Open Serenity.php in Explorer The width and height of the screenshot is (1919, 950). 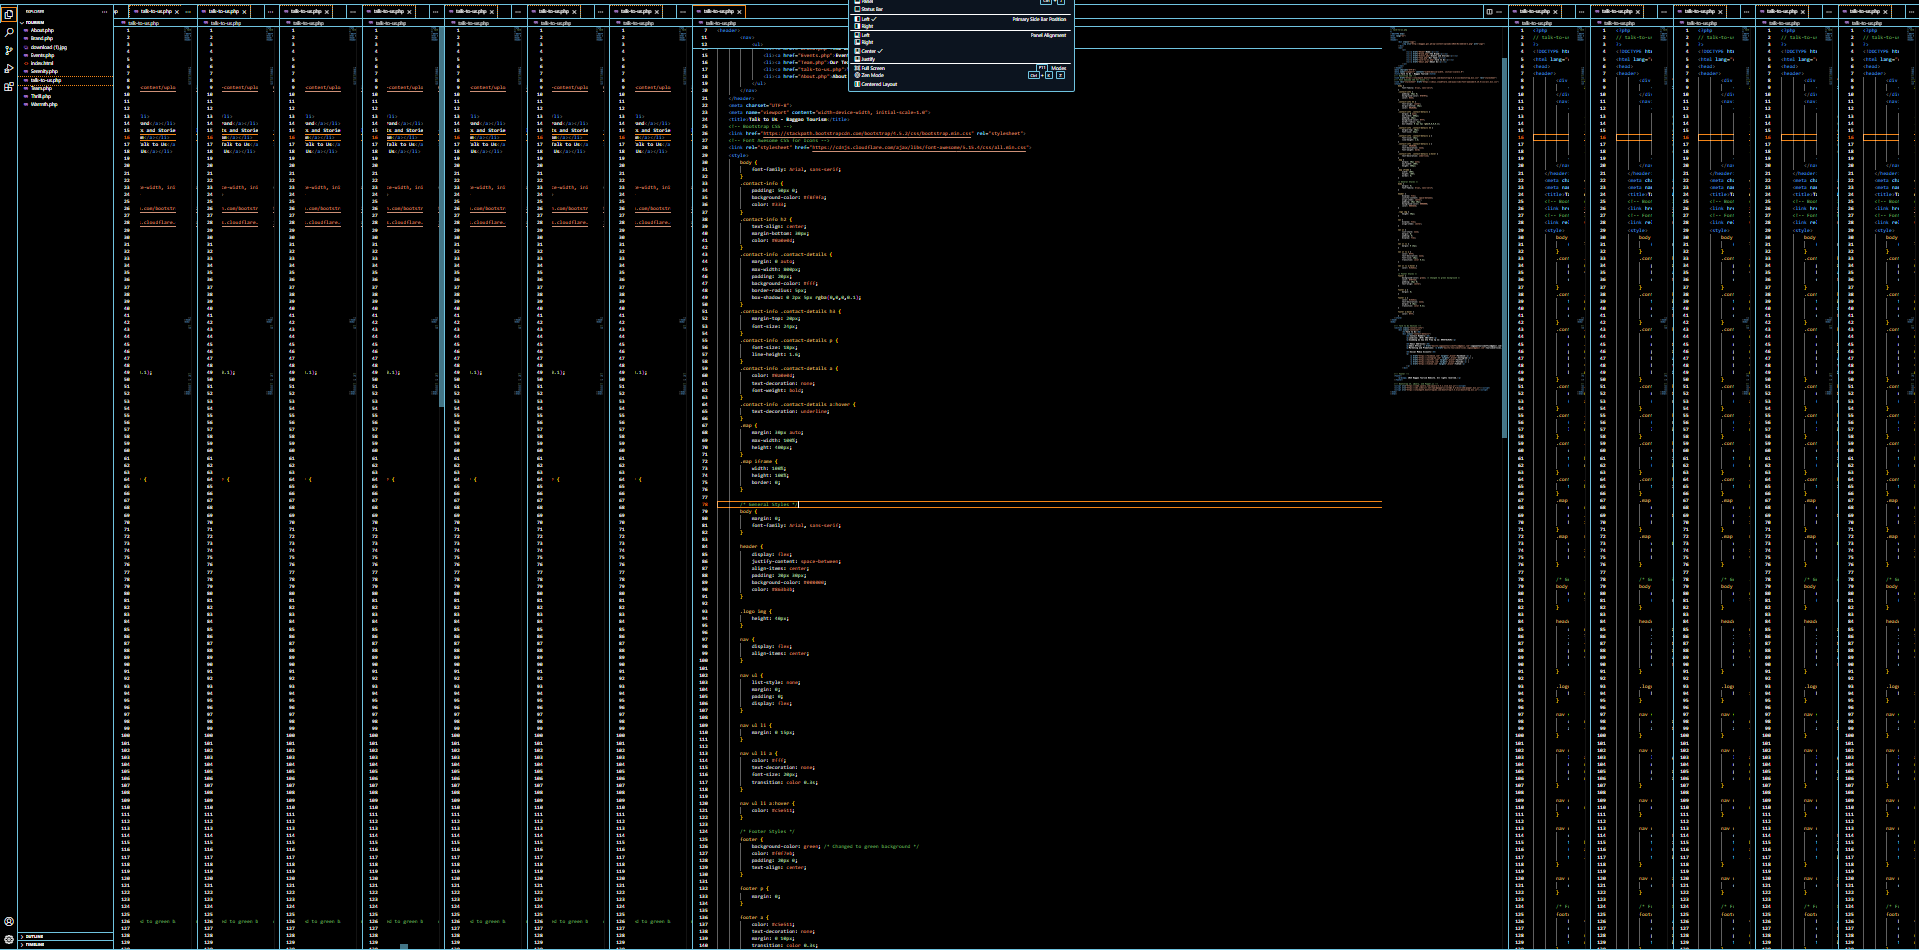coord(44,71)
